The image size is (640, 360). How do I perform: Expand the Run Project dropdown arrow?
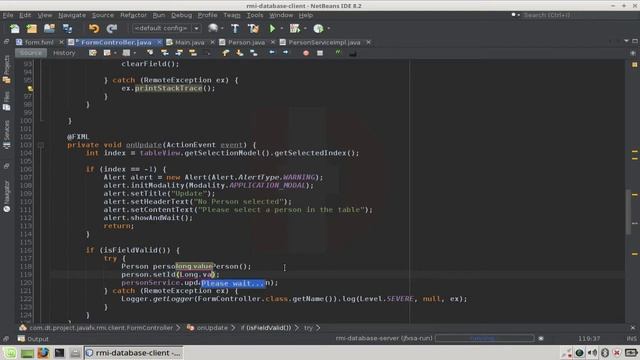pyautogui.click(x=281, y=29)
